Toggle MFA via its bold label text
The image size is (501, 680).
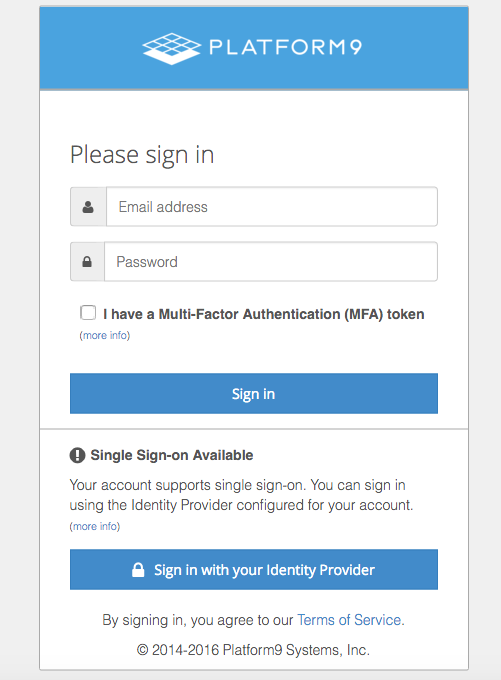coord(264,314)
